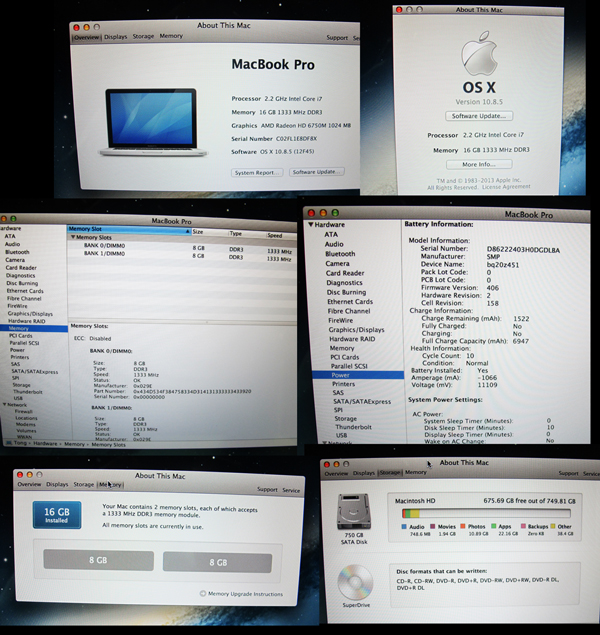
Task: Click the Macintosh HD storage usage bar
Action: click(x=486, y=514)
